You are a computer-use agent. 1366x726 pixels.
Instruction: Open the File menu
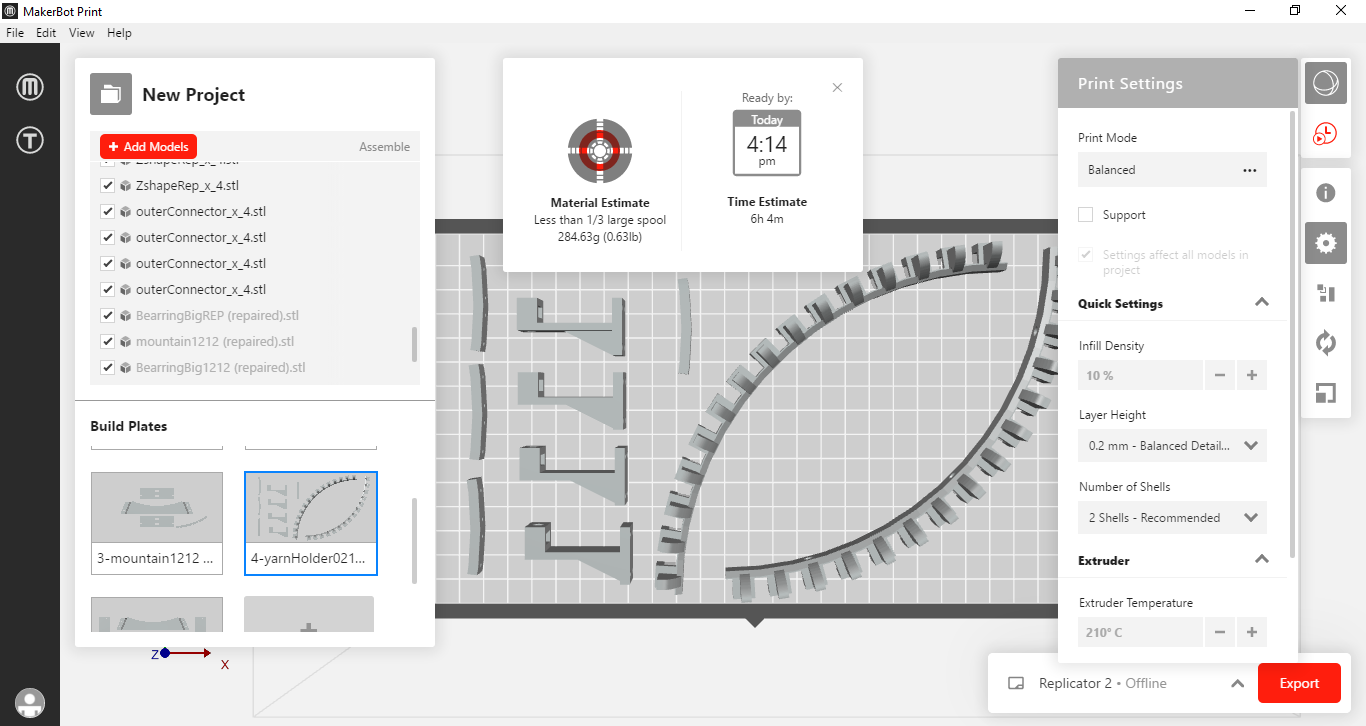tap(15, 33)
